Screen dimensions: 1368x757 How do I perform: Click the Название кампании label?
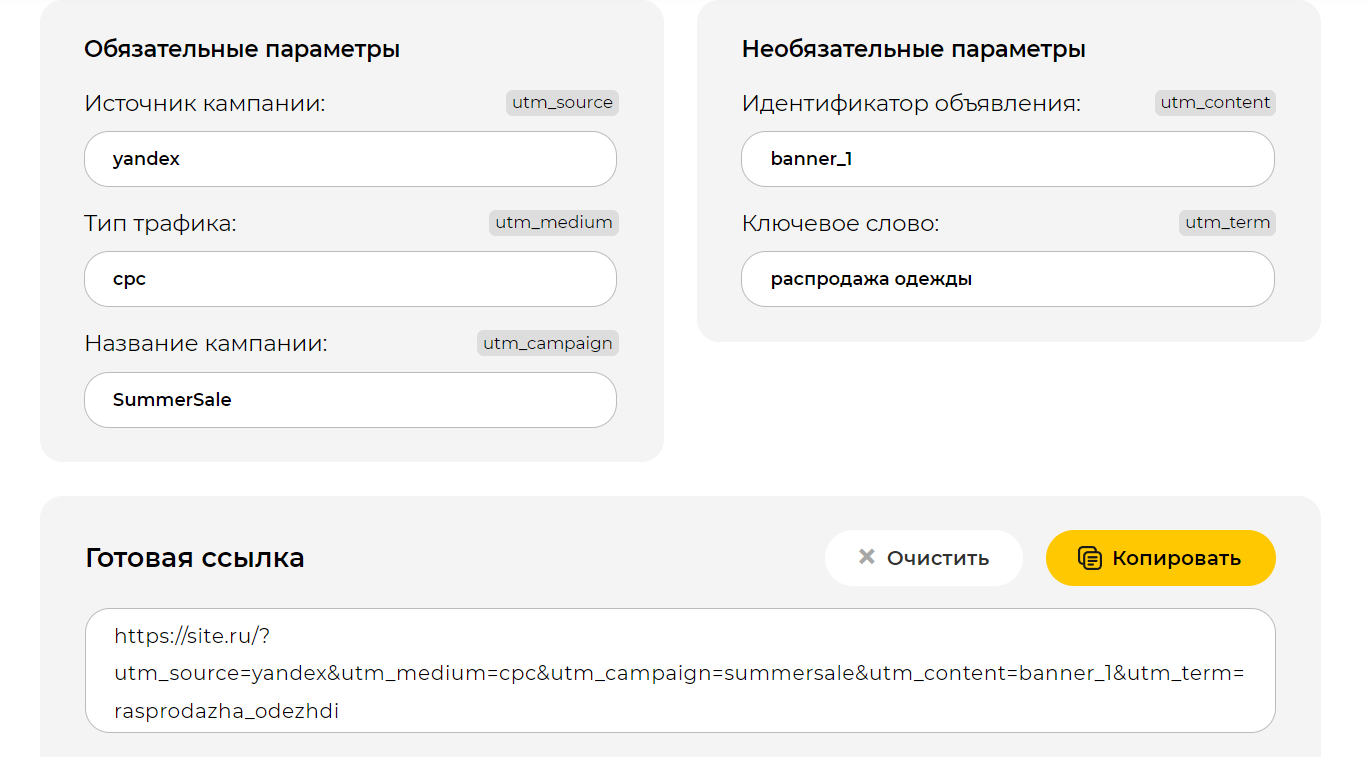click(x=206, y=344)
